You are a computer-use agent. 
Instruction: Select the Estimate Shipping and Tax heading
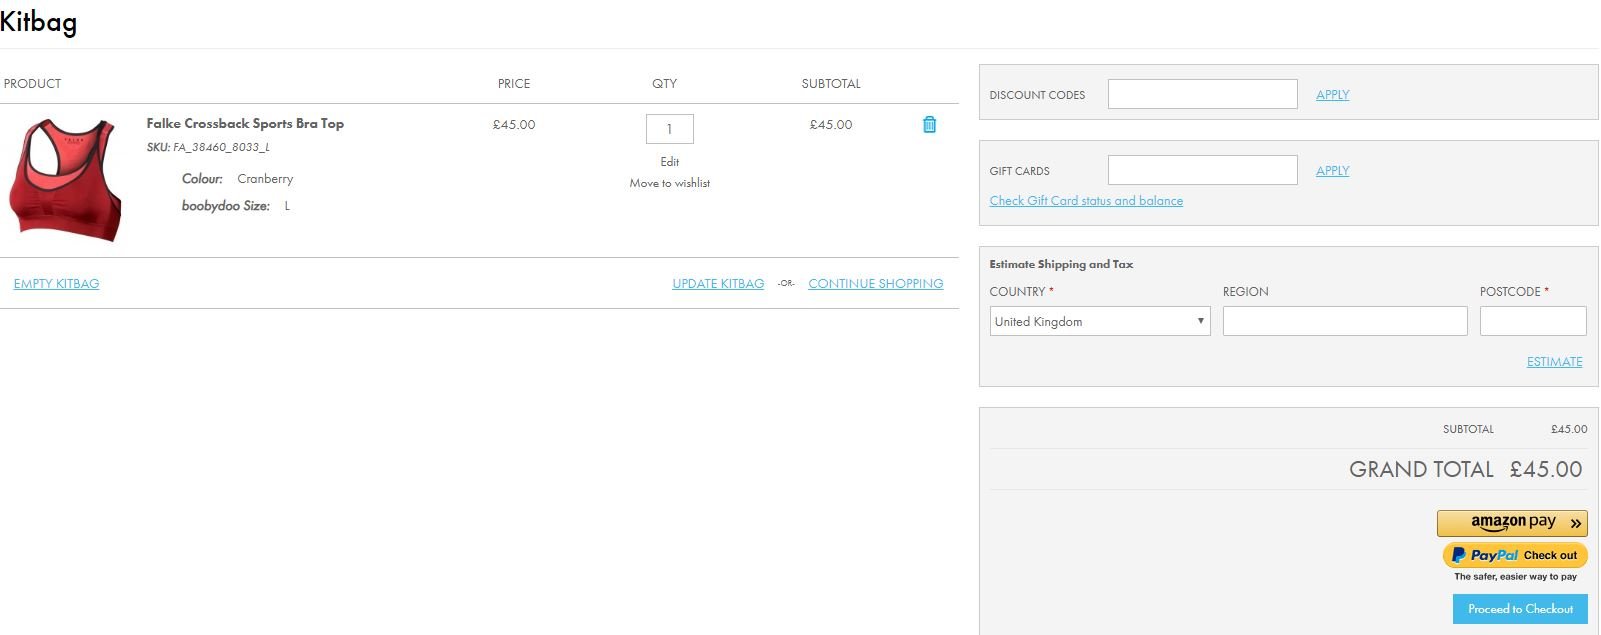click(x=1061, y=265)
